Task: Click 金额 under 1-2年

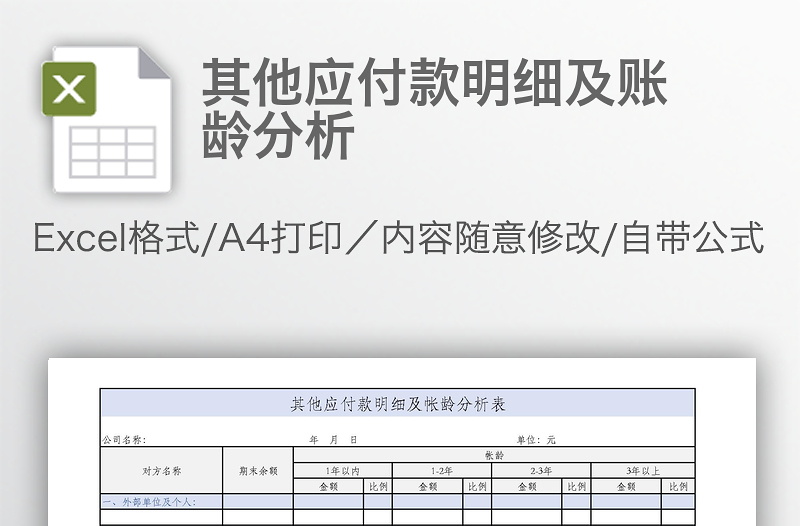Action: point(428,486)
